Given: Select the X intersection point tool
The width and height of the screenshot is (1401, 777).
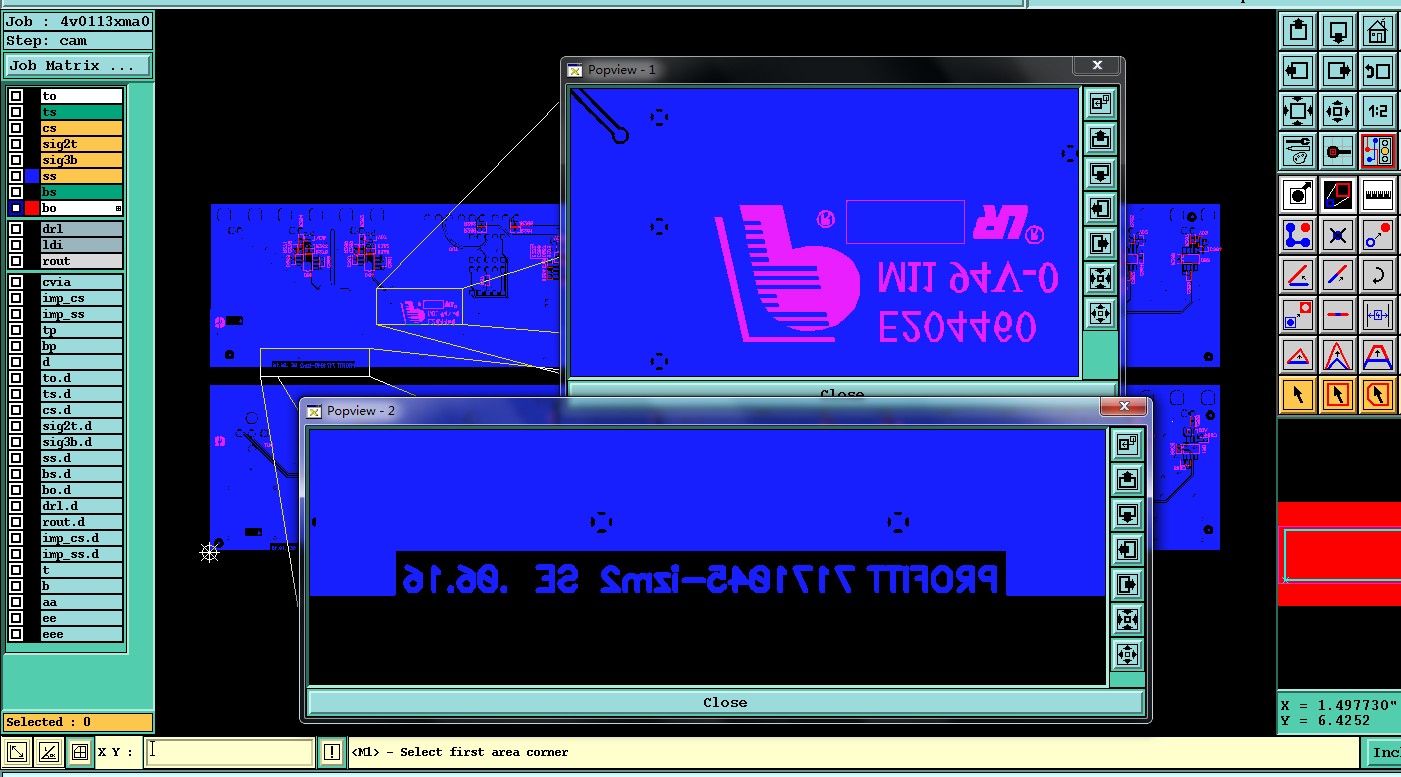Looking at the screenshot, I should click(x=1338, y=234).
